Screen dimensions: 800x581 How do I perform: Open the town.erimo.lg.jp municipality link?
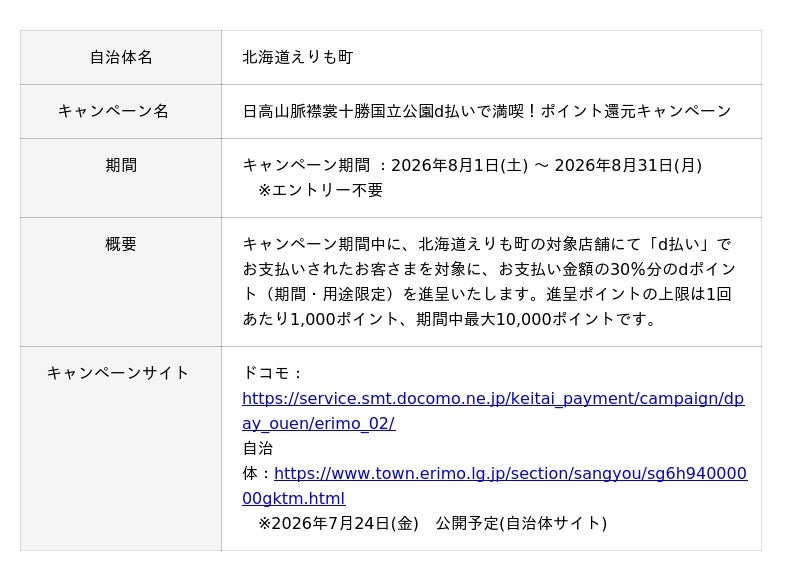point(510,473)
